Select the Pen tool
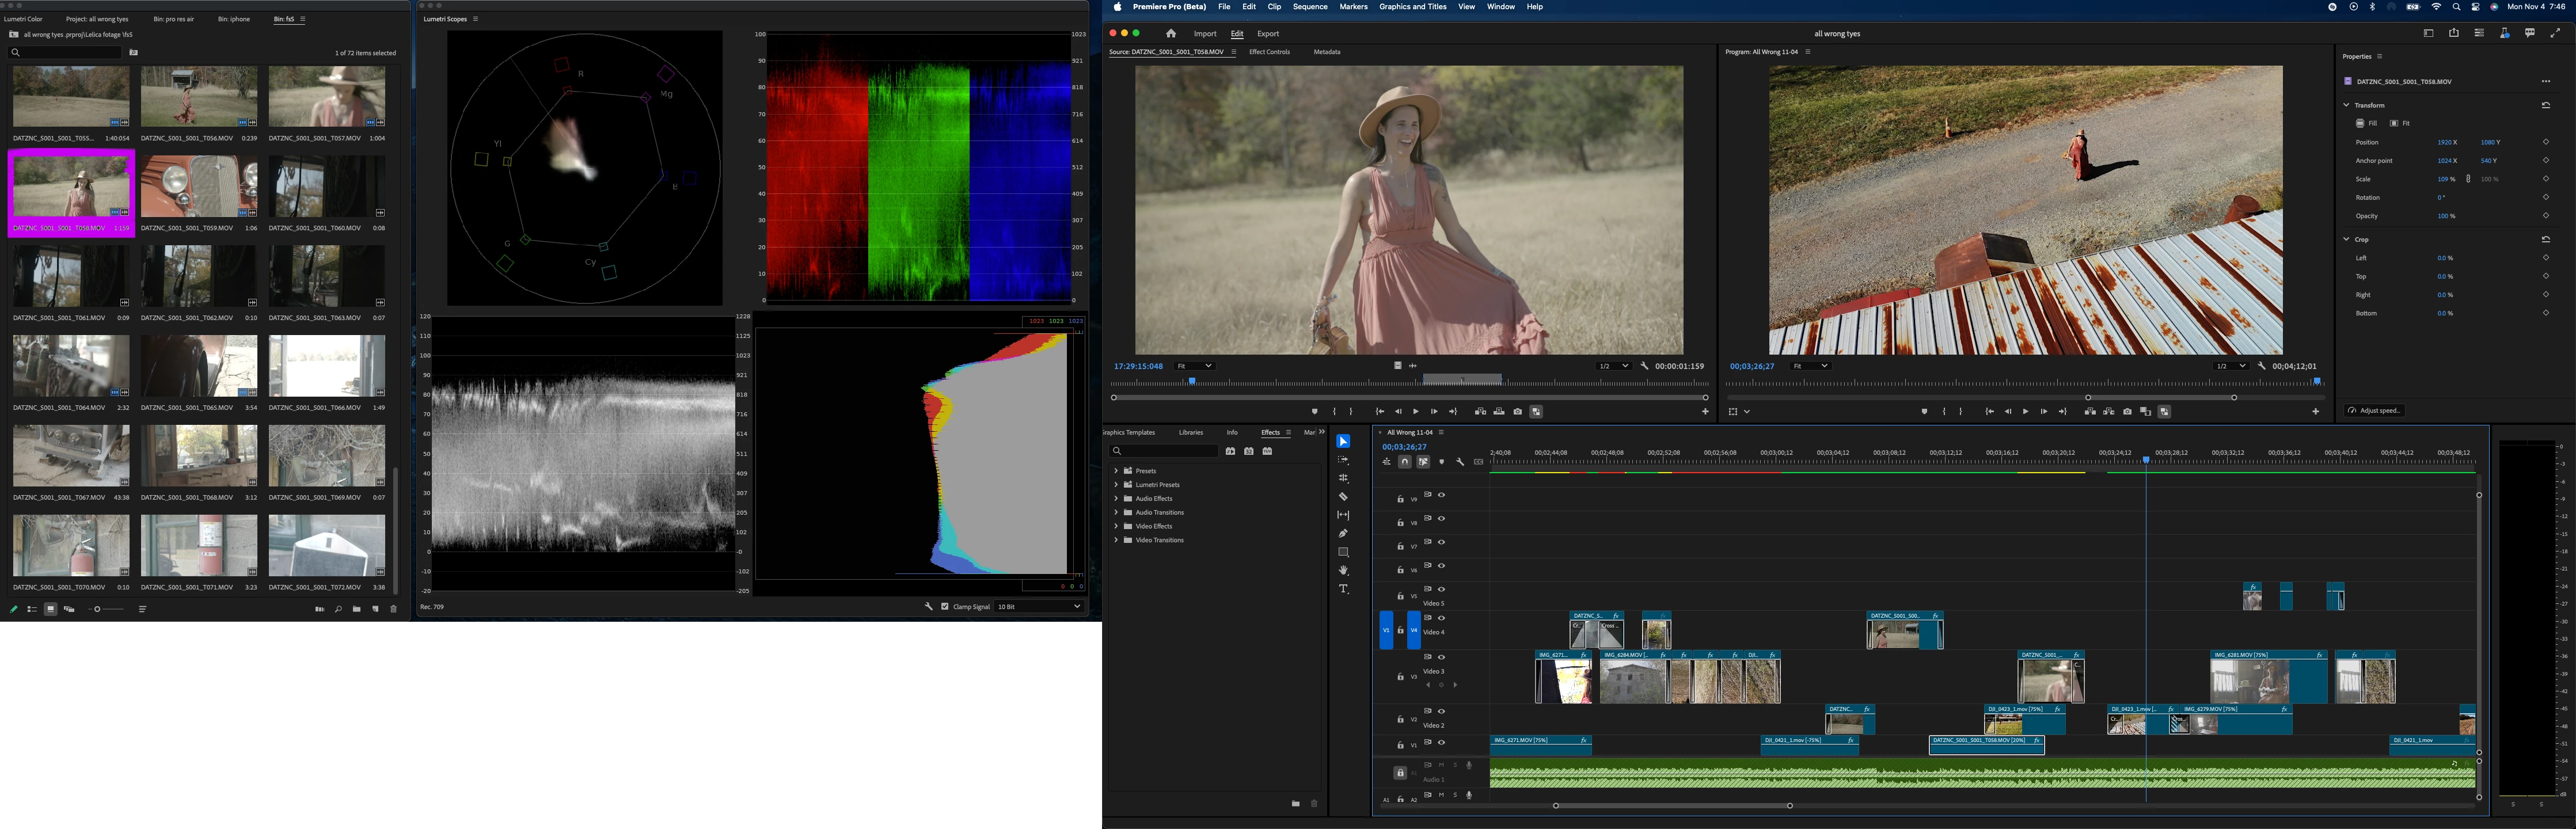Screen dimensions: 2576x829 click(x=1343, y=533)
